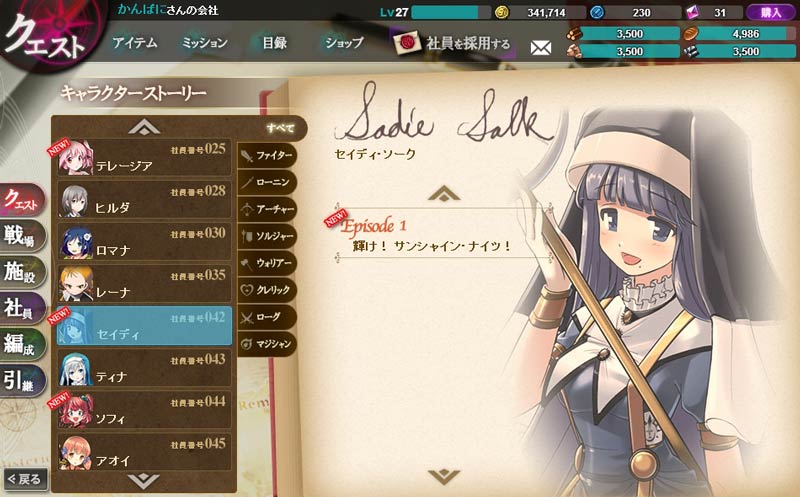This screenshot has width=800, height=497.
Task: Filter characters by マジシャン class
Action: [267, 344]
